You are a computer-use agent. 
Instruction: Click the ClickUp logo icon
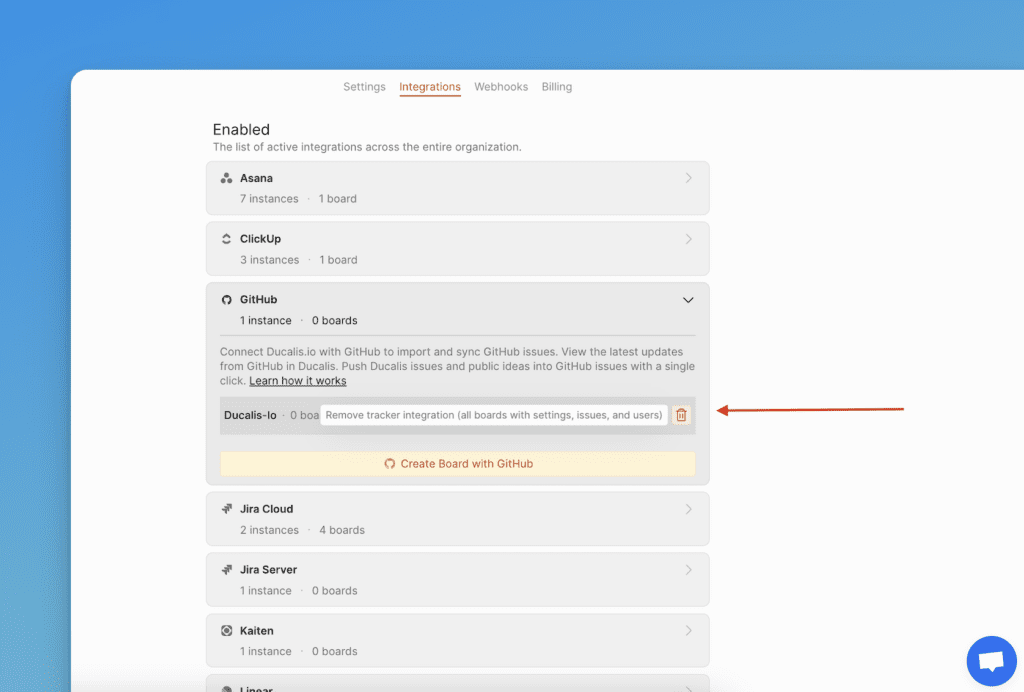[x=227, y=240]
